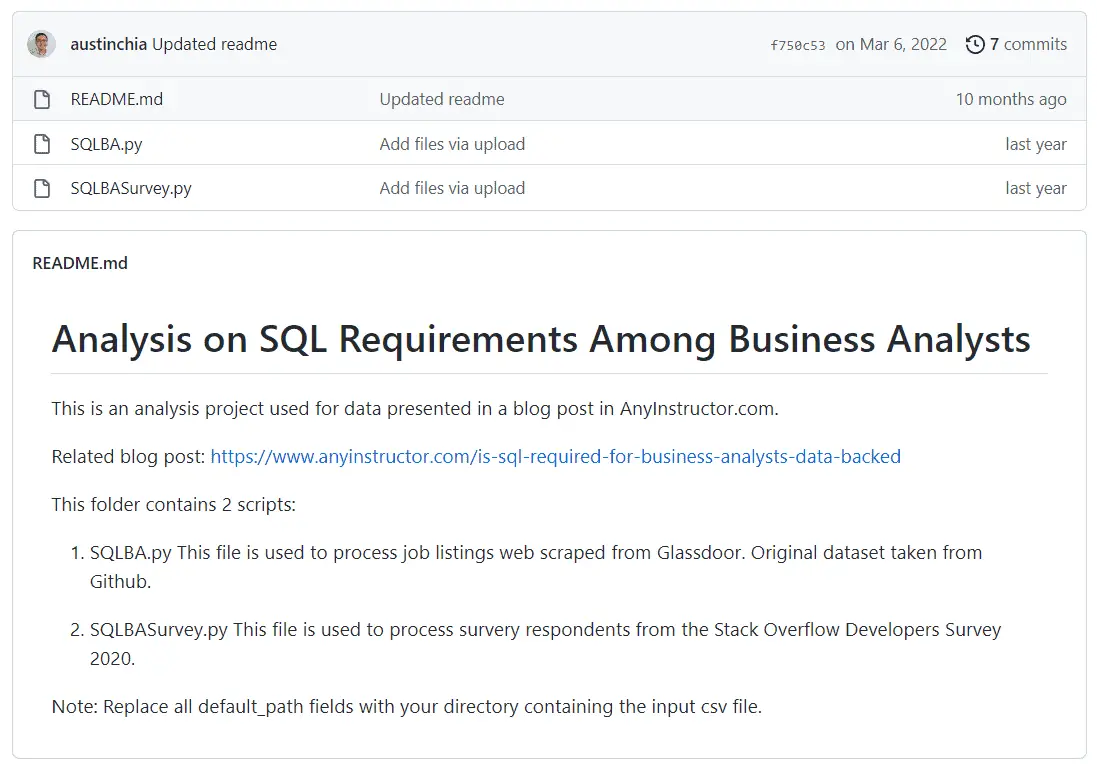1097x769 pixels.
Task: Click the README.md file icon
Action: pos(42,99)
